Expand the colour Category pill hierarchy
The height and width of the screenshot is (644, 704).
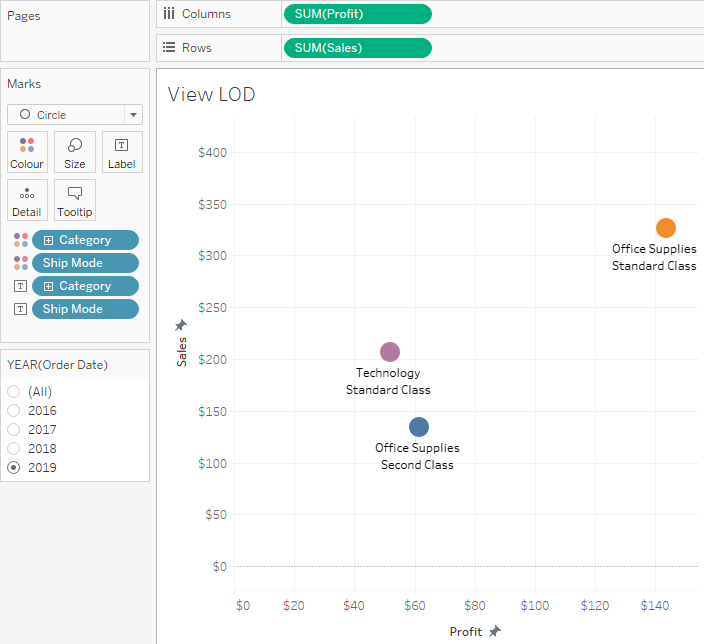48,240
